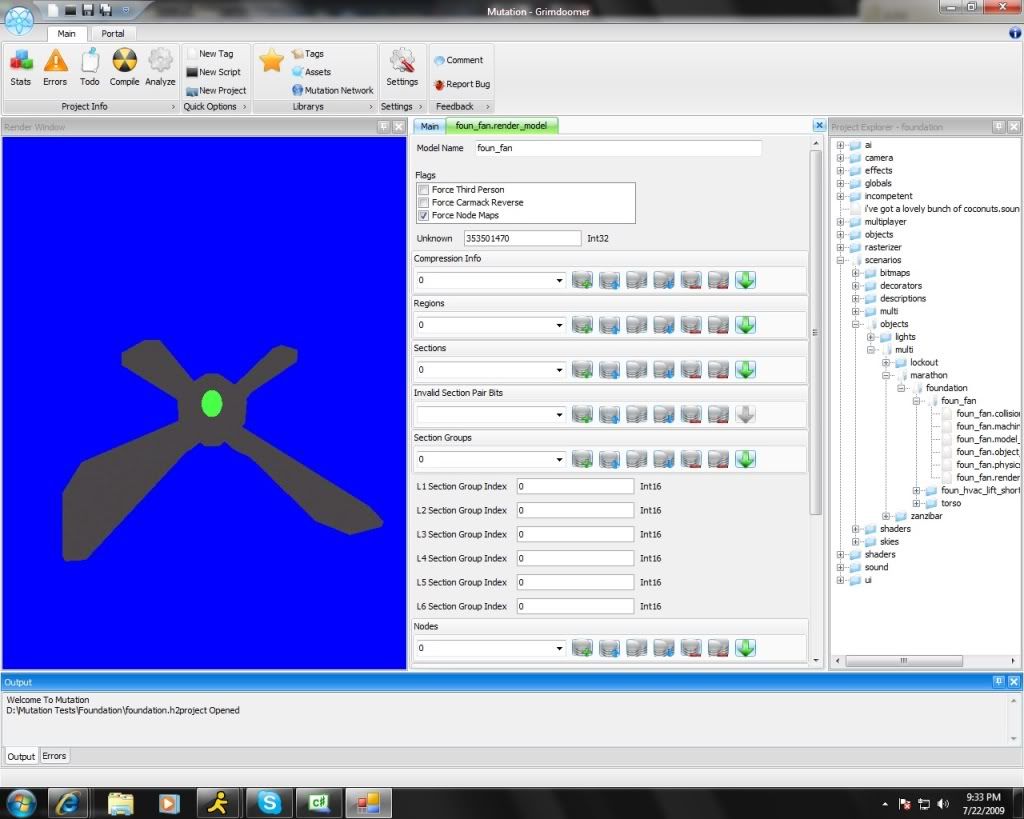The width and height of the screenshot is (1024, 819).
Task: Click the New Script button
Action: pyautogui.click(x=214, y=72)
